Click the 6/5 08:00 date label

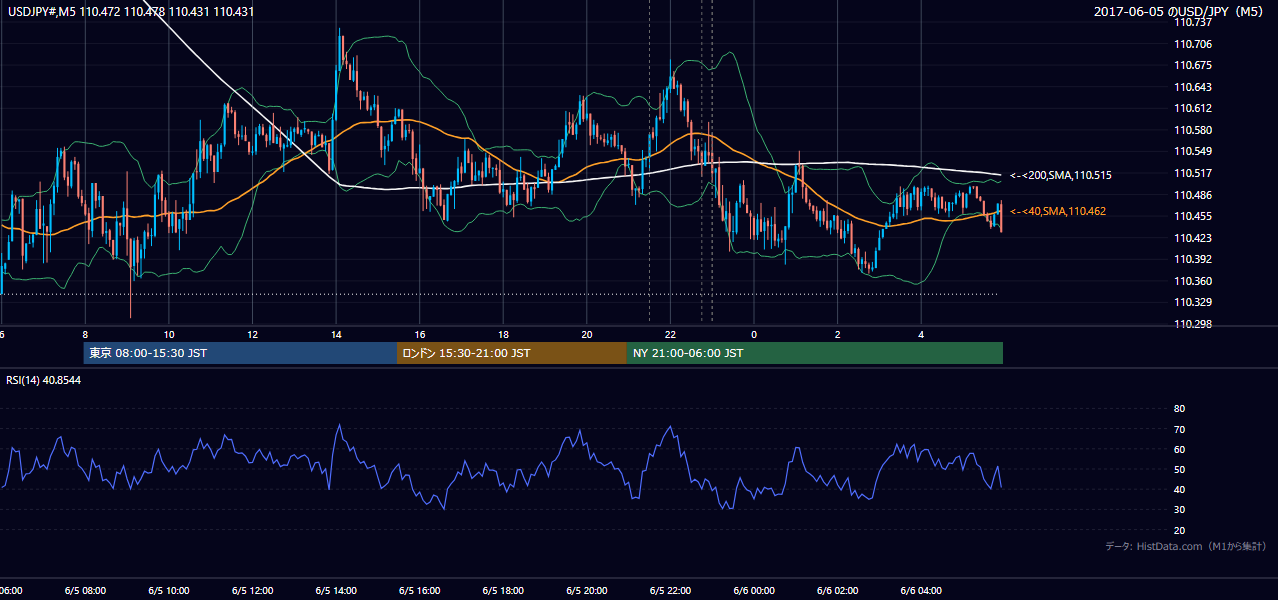tap(85, 591)
